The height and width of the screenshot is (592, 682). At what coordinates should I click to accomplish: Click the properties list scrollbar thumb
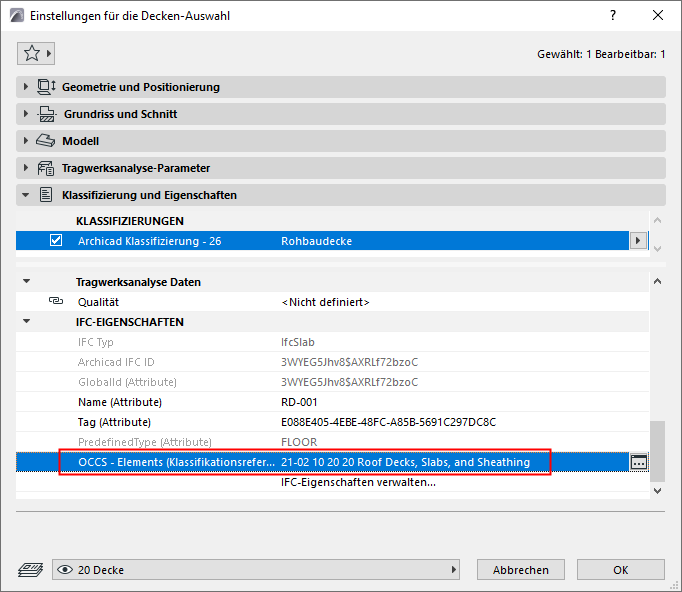(x=657, y=451)
